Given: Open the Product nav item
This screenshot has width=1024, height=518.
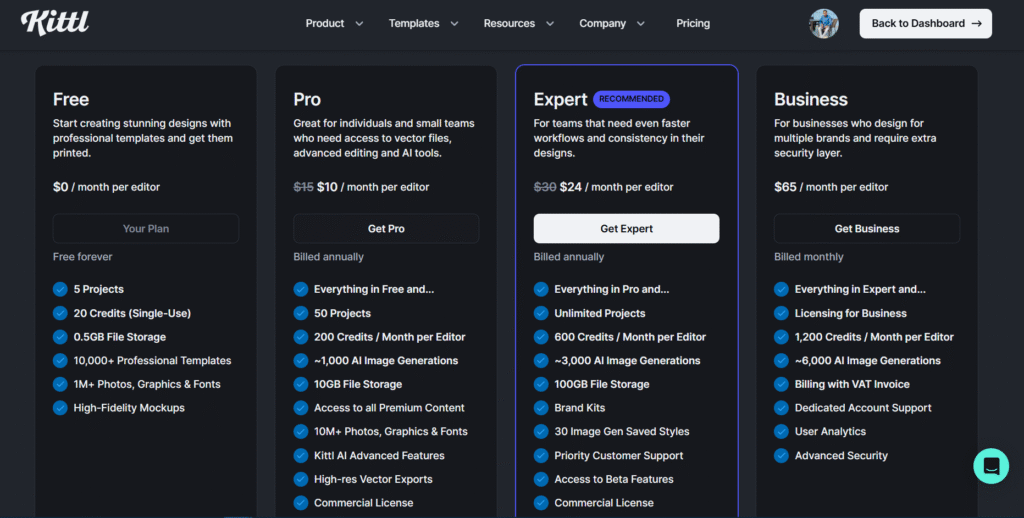Looking at the screenshot, I should pyautogui.click(x=325, y=24).
